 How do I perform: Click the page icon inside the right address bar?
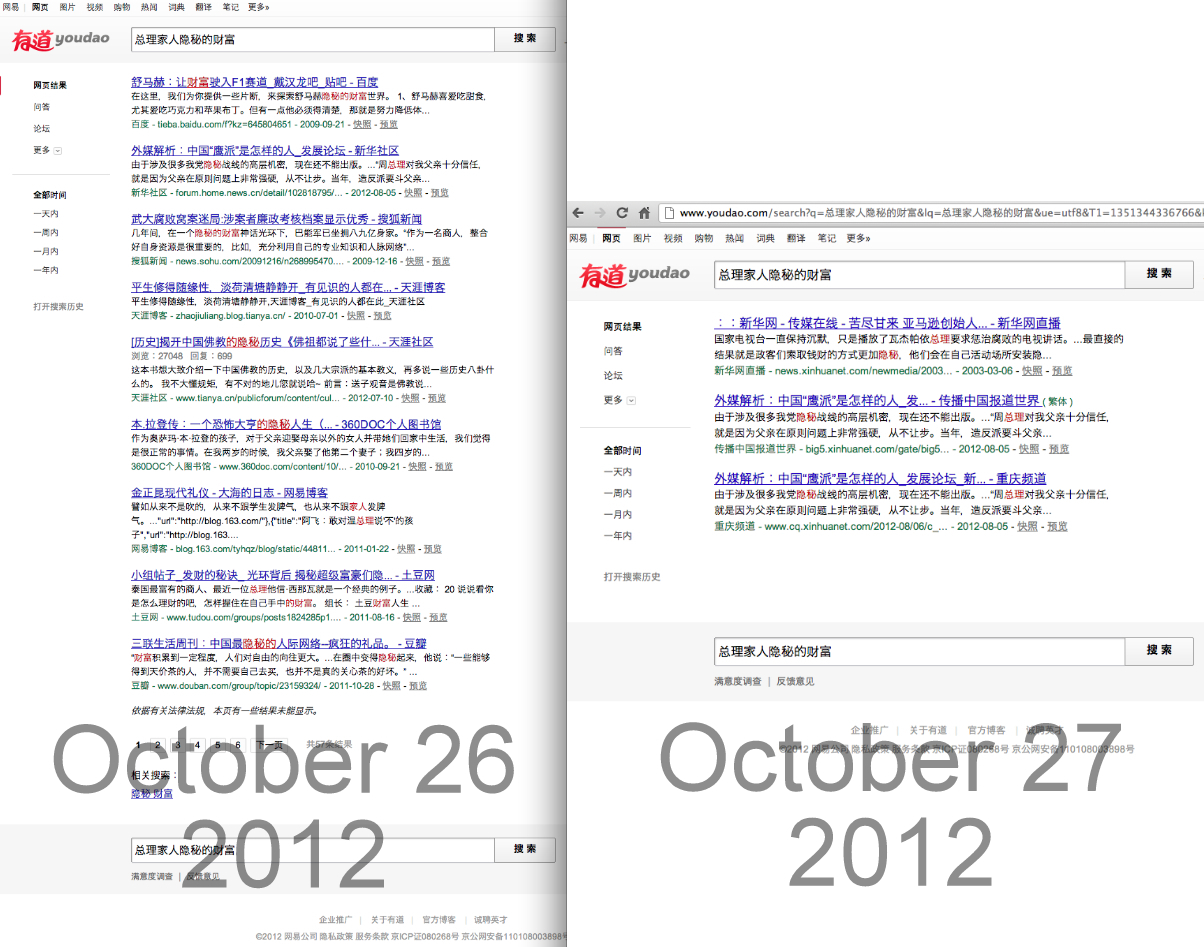[x=669, y=213]
